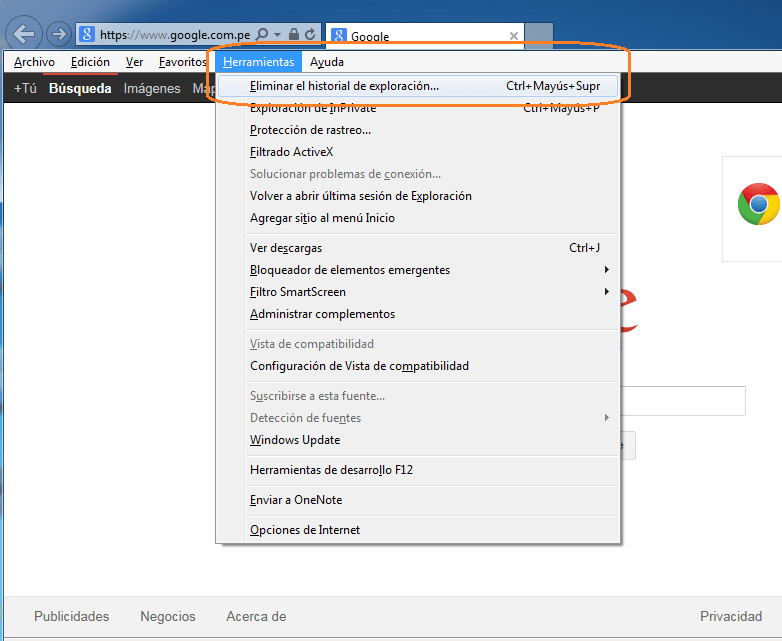Click the search magnifier icon in address bar
Screen dimensions: 782x641
click(x=263, y=35)
